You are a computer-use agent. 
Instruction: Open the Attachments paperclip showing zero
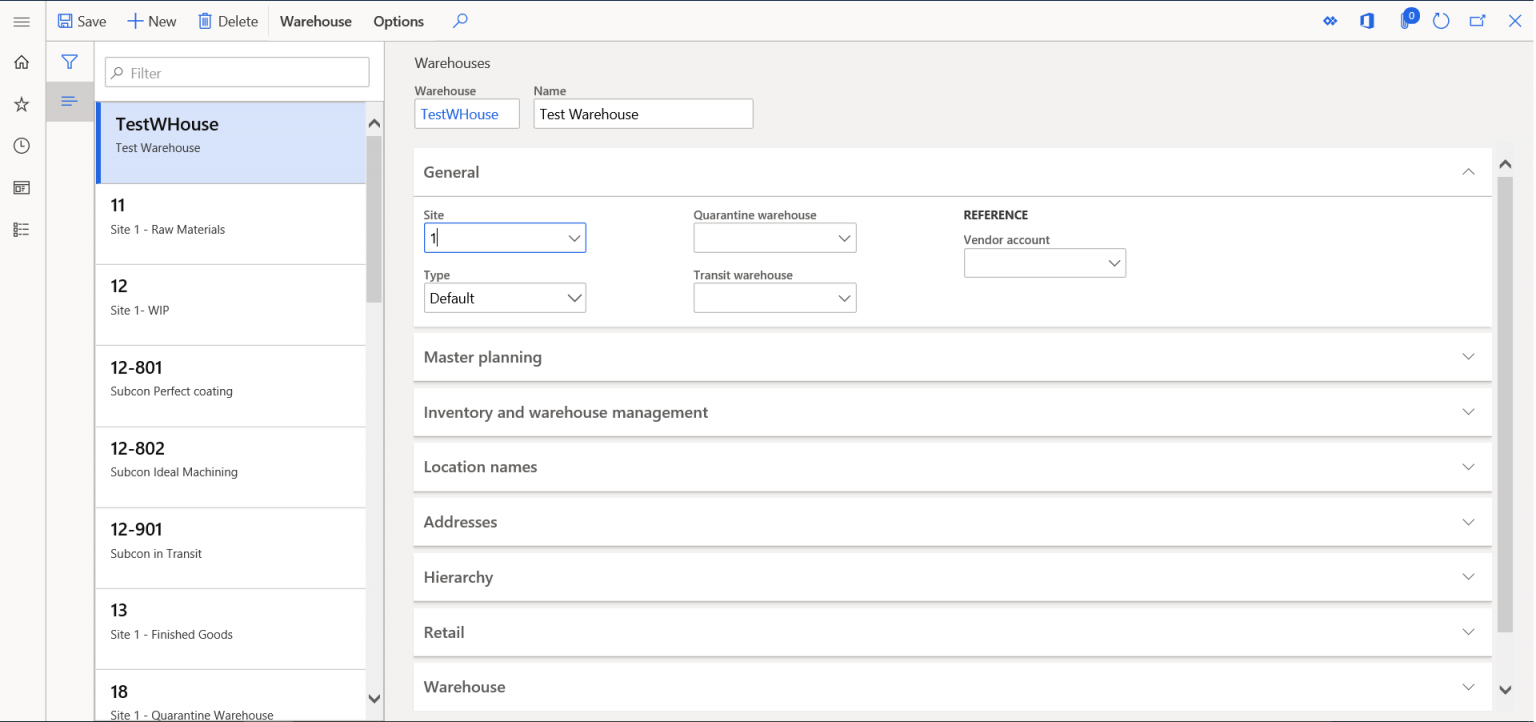pos(1405,20)
